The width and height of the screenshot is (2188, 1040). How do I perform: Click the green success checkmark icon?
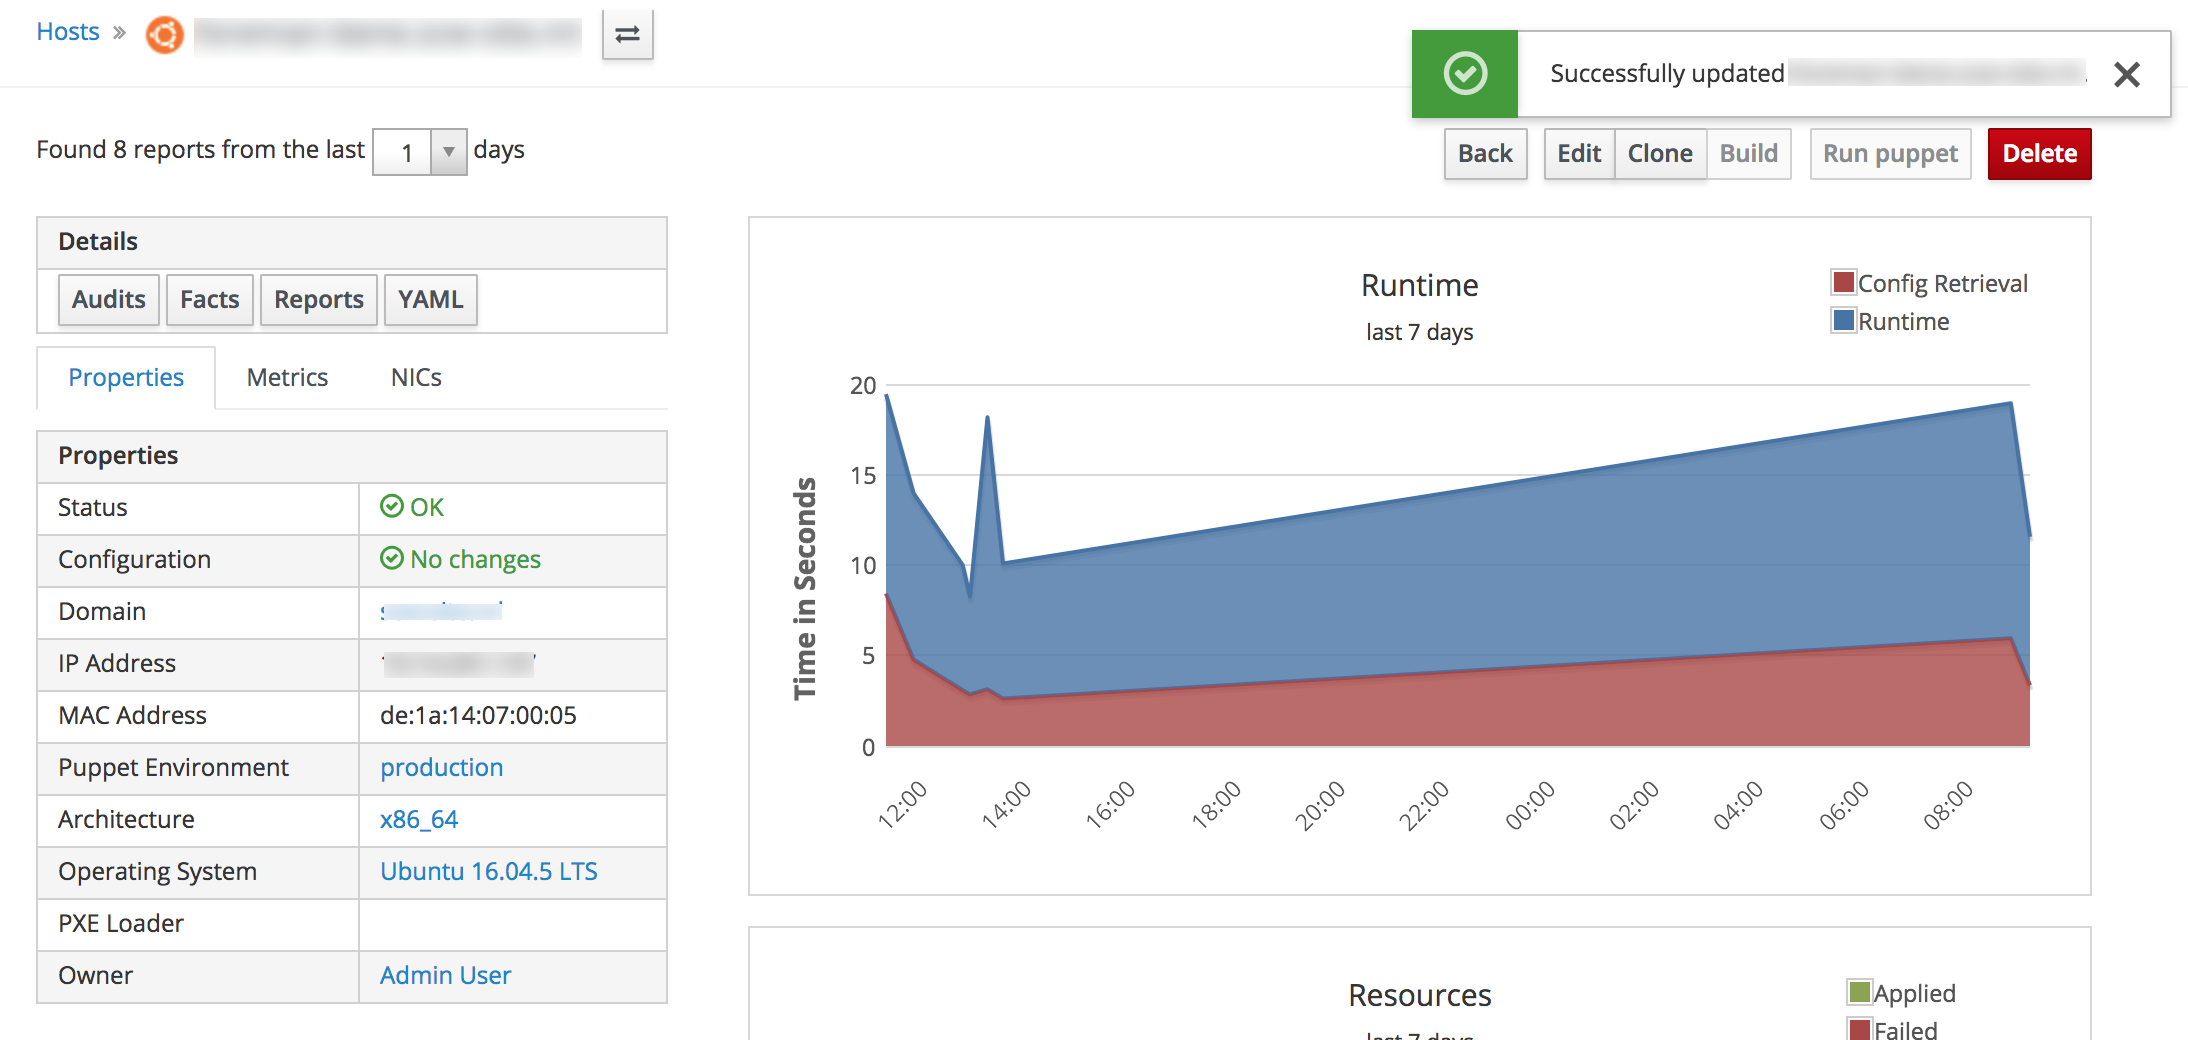(x=1465, y=74)
